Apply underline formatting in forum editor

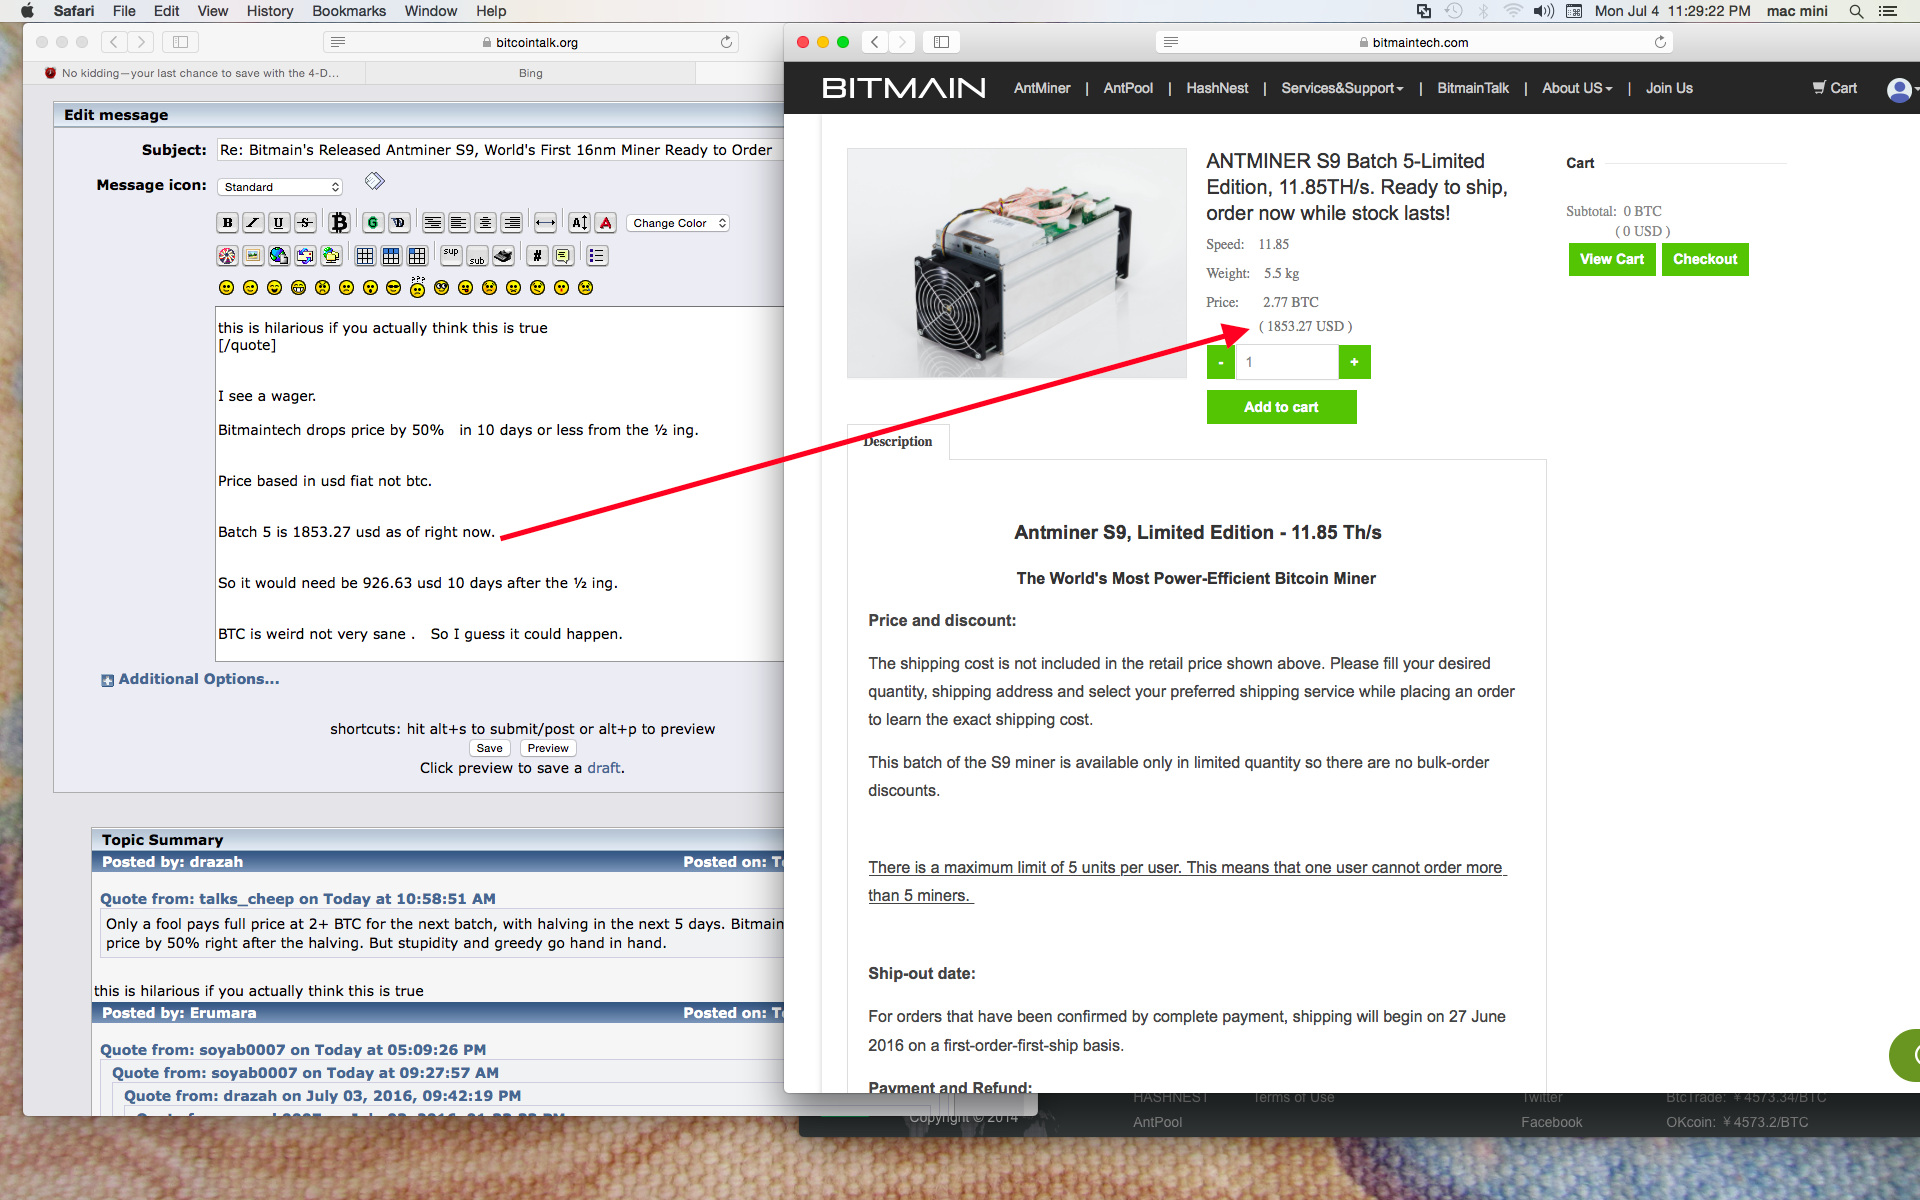click(x=279, y=223)
